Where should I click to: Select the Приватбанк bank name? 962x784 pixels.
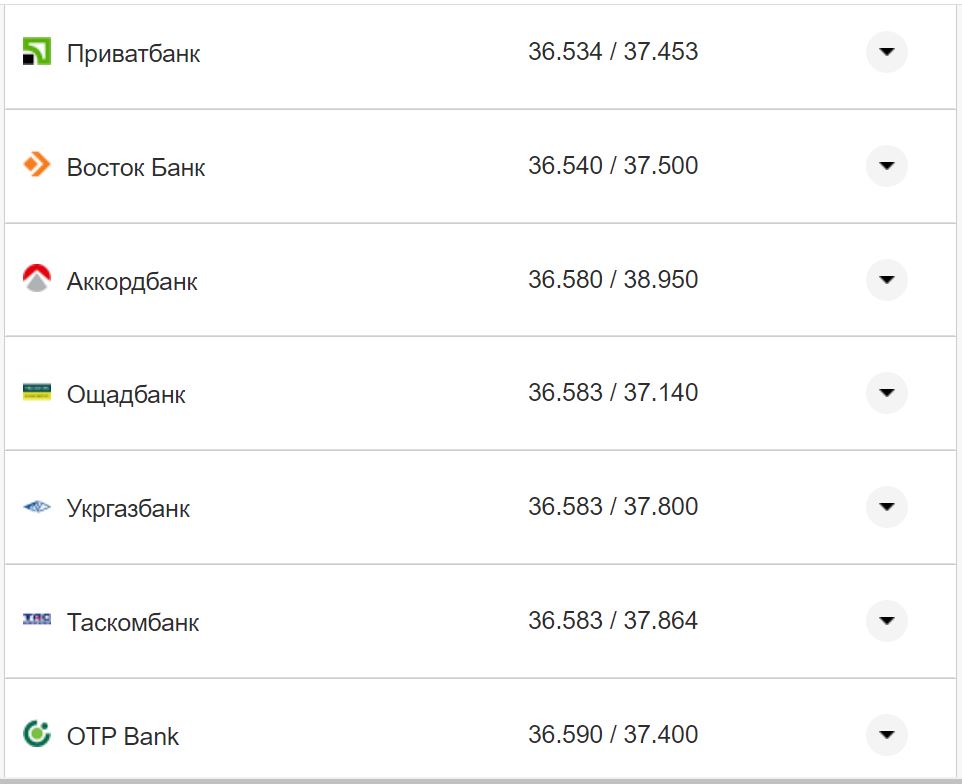coord(133,53)
